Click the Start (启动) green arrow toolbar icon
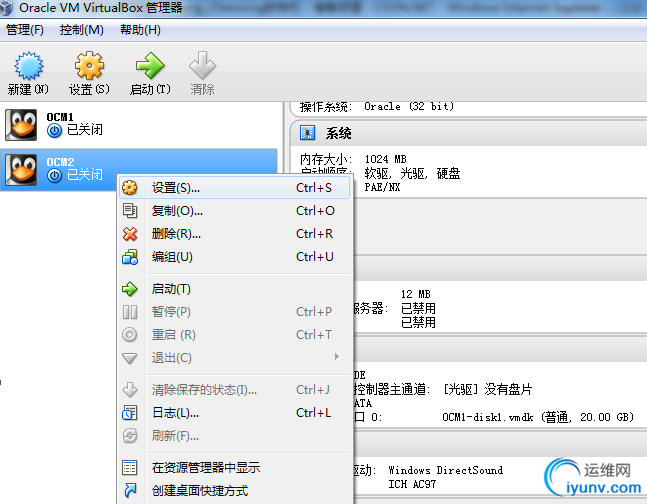 [x=150, y=65]
